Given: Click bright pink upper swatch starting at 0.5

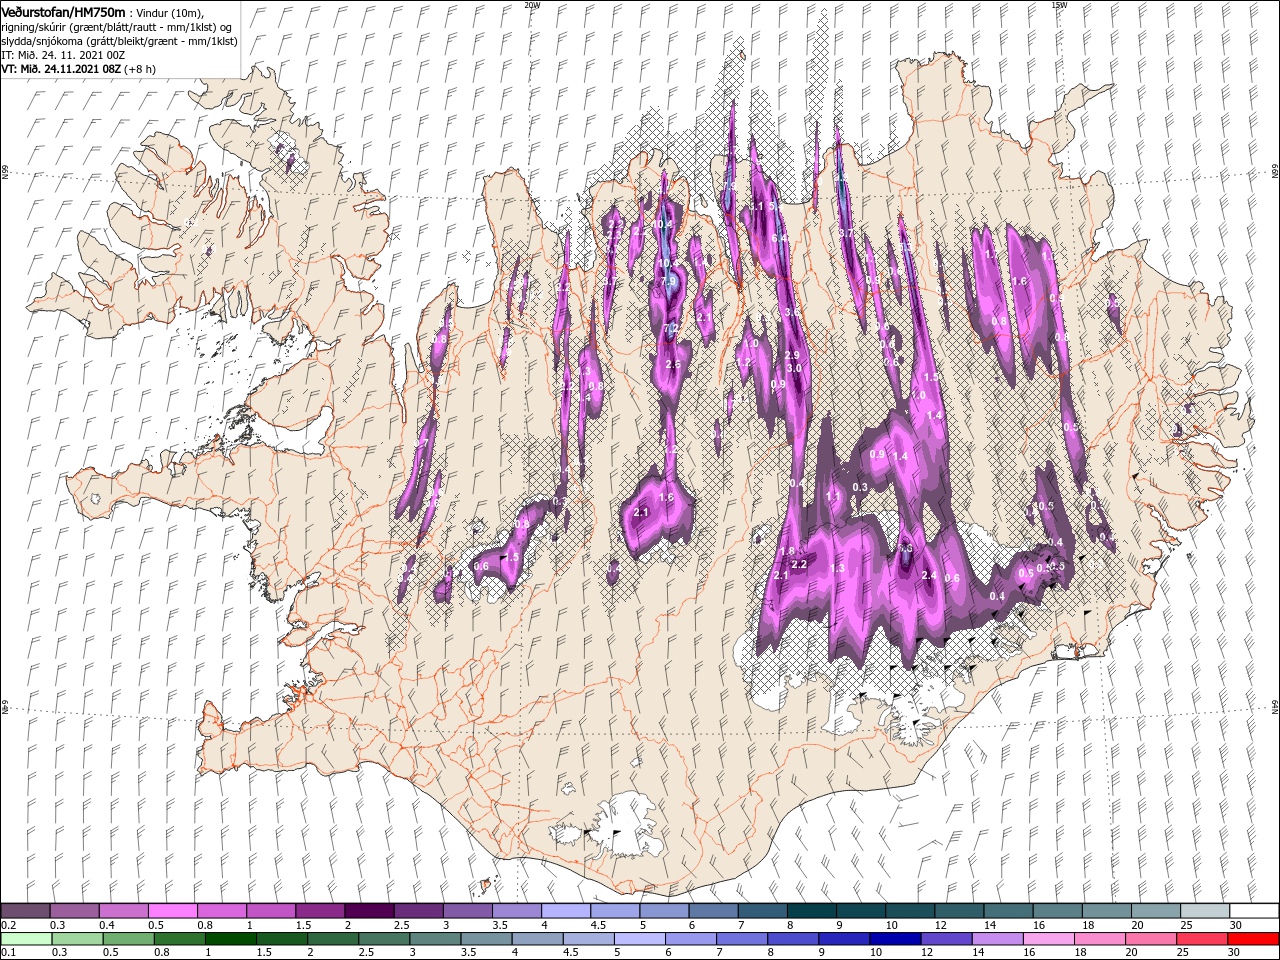Looking at the screenshot, I should point(173,910).
